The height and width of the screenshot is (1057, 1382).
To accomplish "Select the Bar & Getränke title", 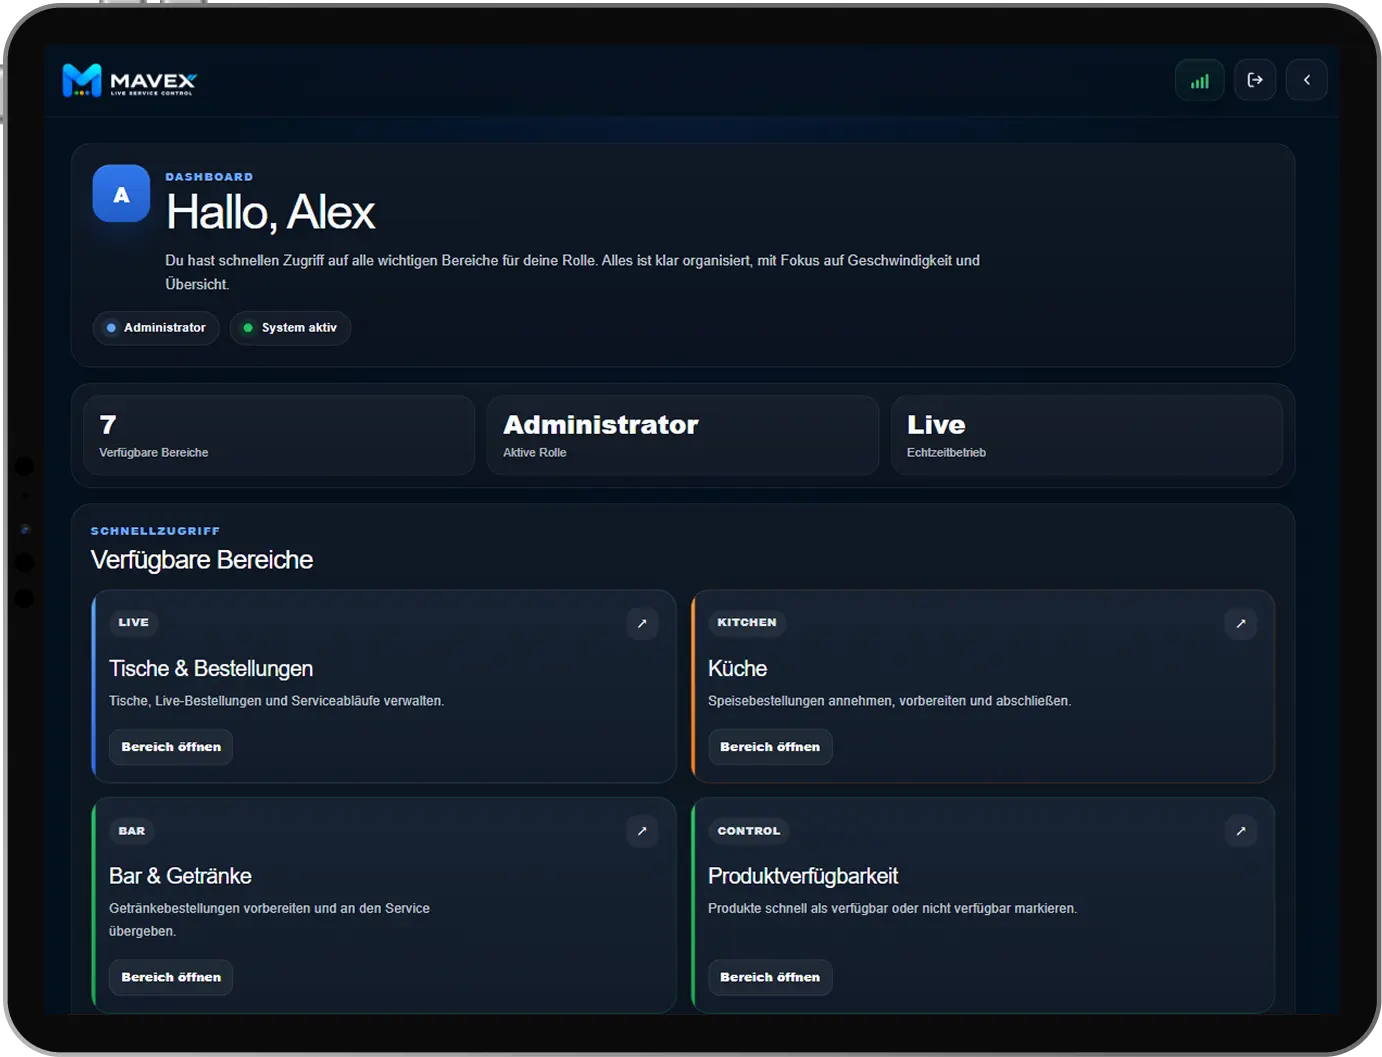I will [180, 876].
